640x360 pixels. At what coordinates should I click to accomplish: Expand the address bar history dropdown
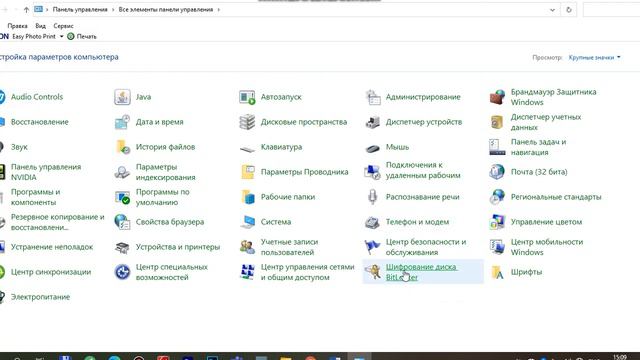pyautogui.click(x=552, y=10)
